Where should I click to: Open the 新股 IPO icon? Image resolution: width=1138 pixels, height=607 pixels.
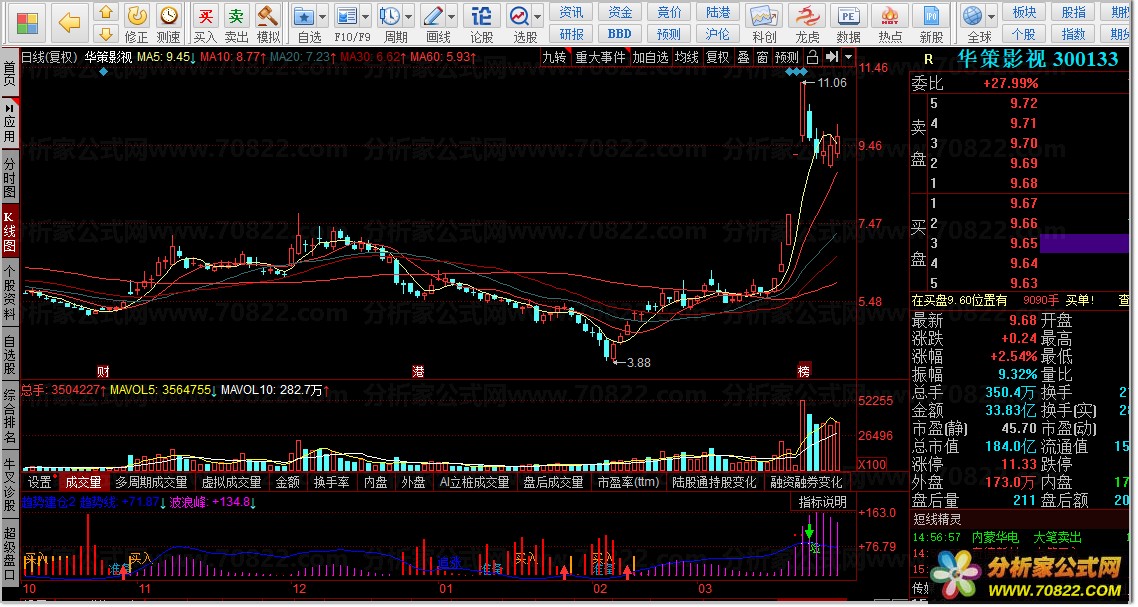[931, 16]
